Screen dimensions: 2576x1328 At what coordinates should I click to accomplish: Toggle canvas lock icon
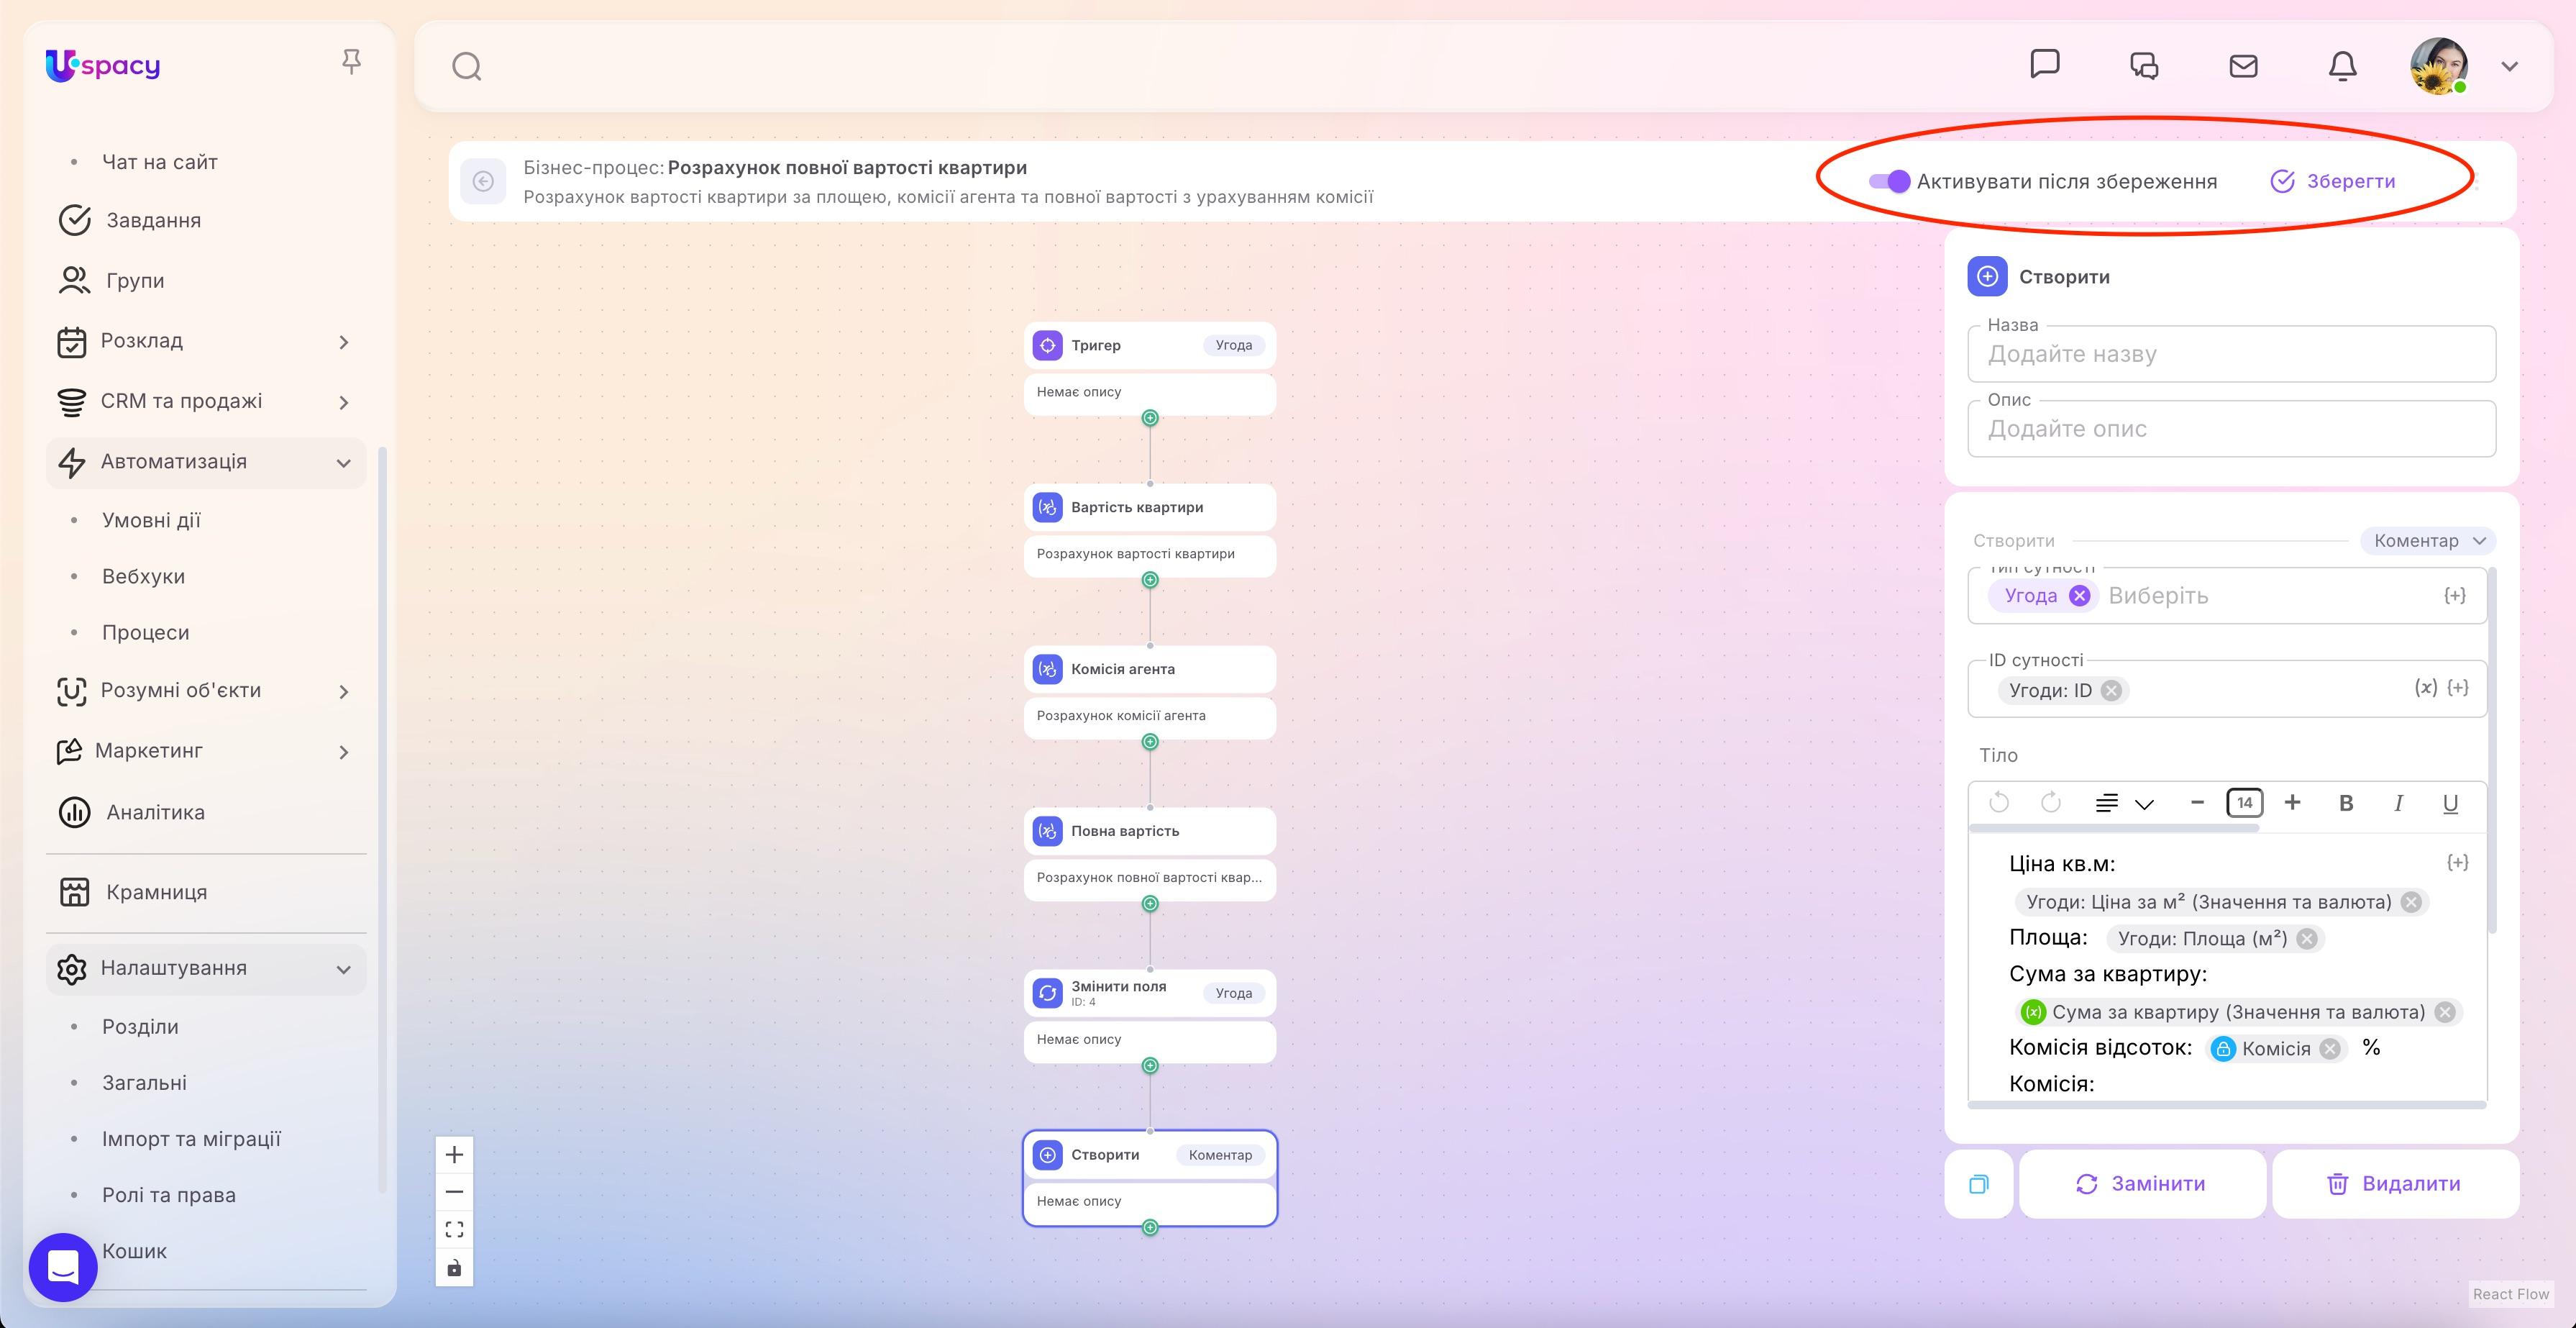point(454,1268)
